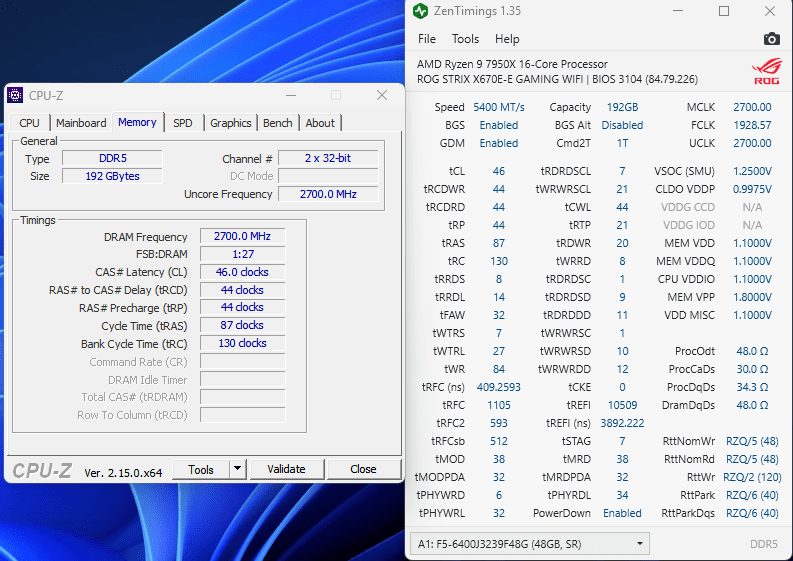Close the ZenTimings window
The height and width of the screenshot is (561, 793).
pos(770,11)
